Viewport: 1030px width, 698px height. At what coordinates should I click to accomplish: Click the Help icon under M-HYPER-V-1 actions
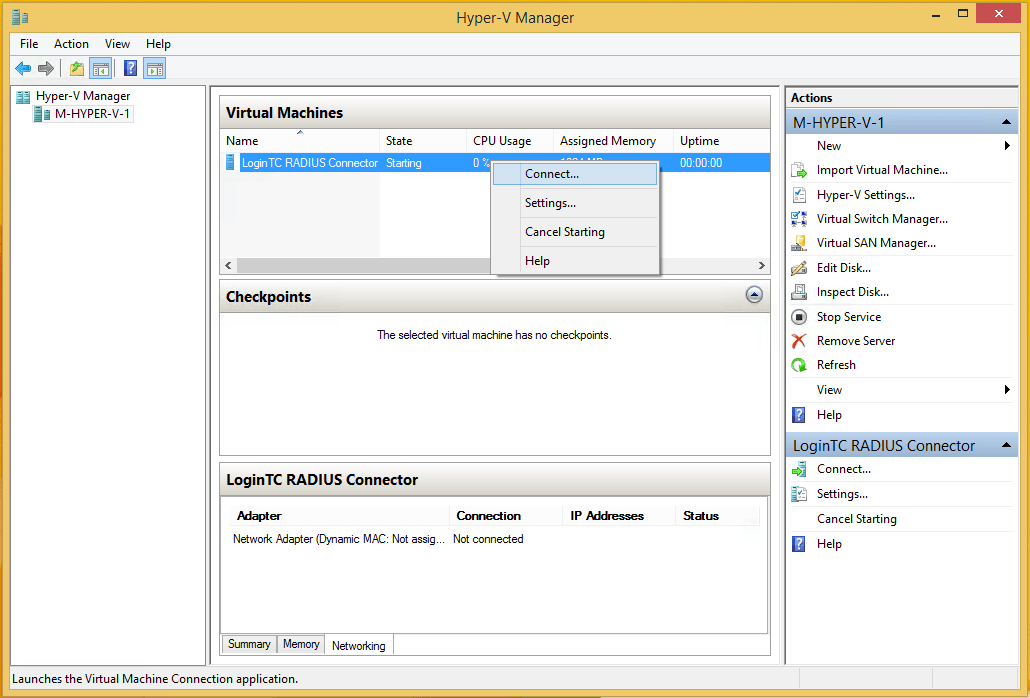[799, 415]
